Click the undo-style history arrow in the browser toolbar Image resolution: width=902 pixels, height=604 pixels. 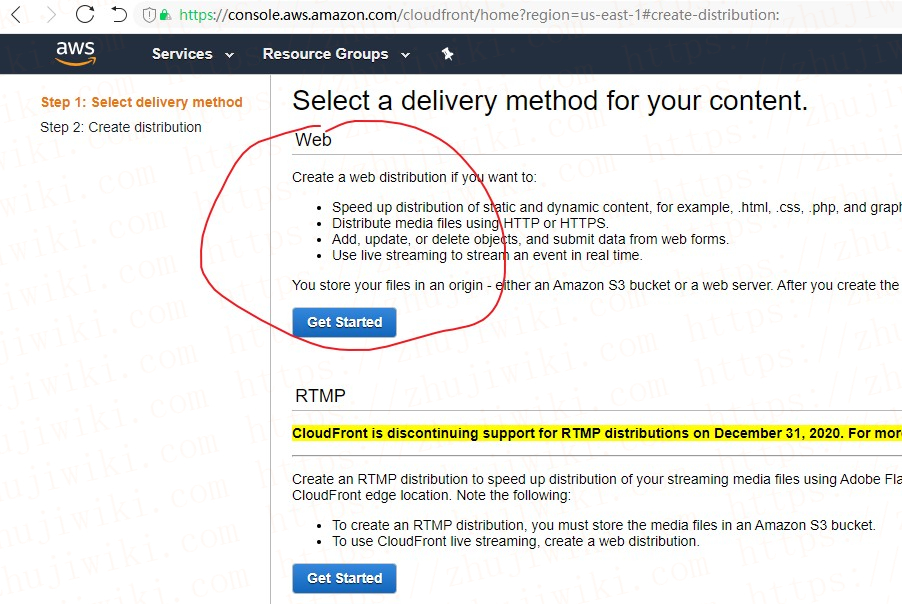[117, 15]
